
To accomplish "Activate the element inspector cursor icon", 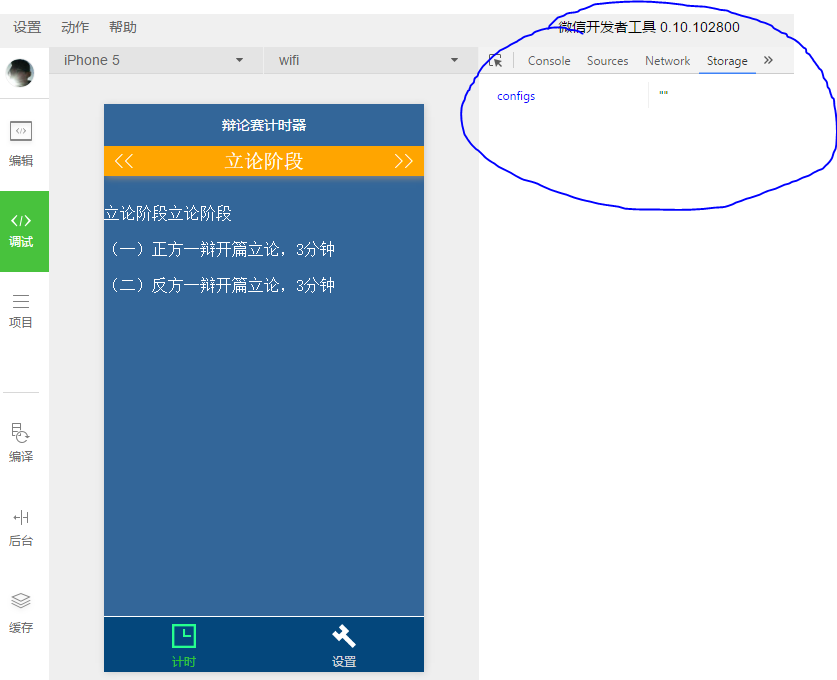I will tap(495, 61).
